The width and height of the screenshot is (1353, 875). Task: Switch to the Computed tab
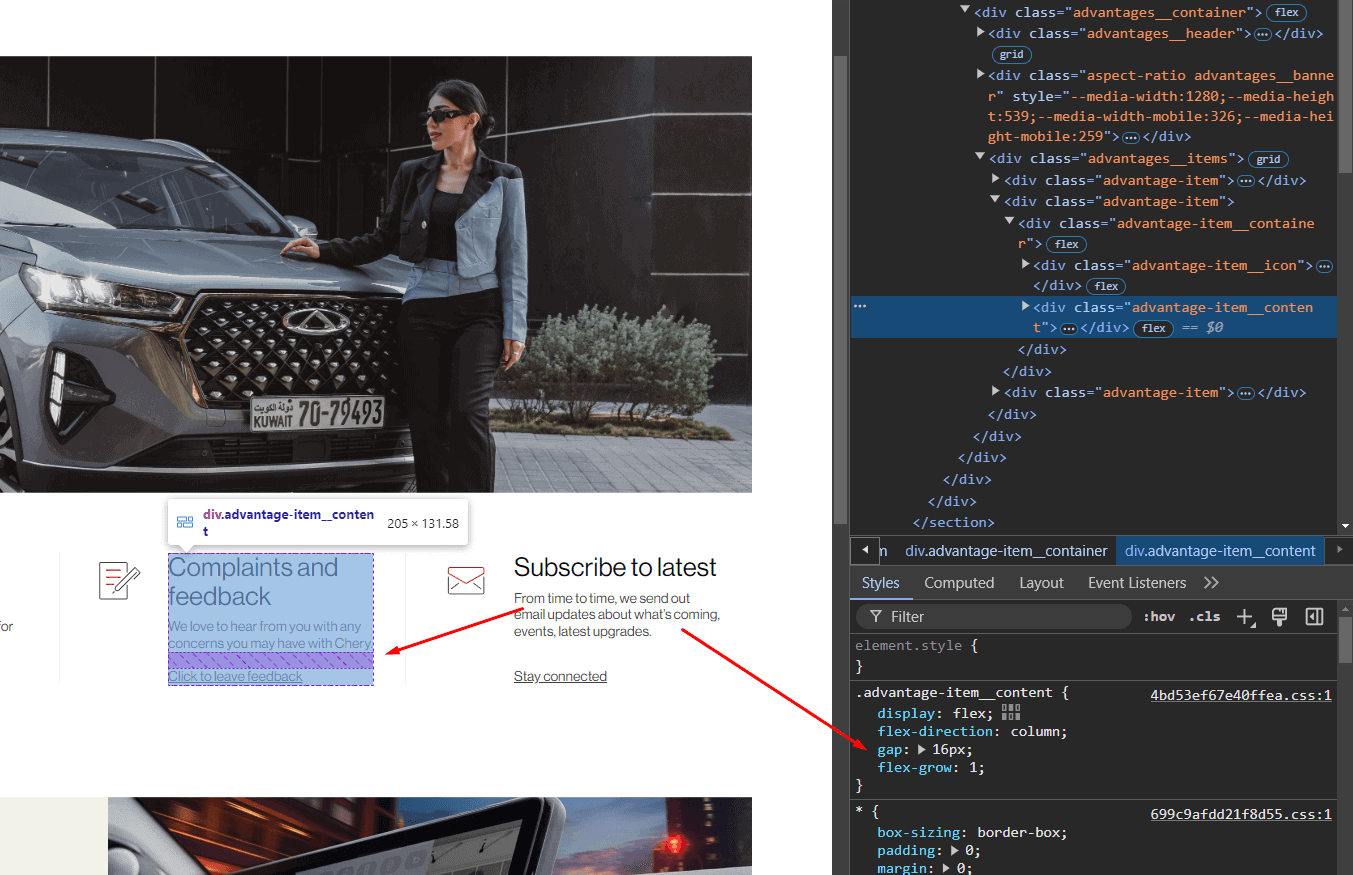958,583
